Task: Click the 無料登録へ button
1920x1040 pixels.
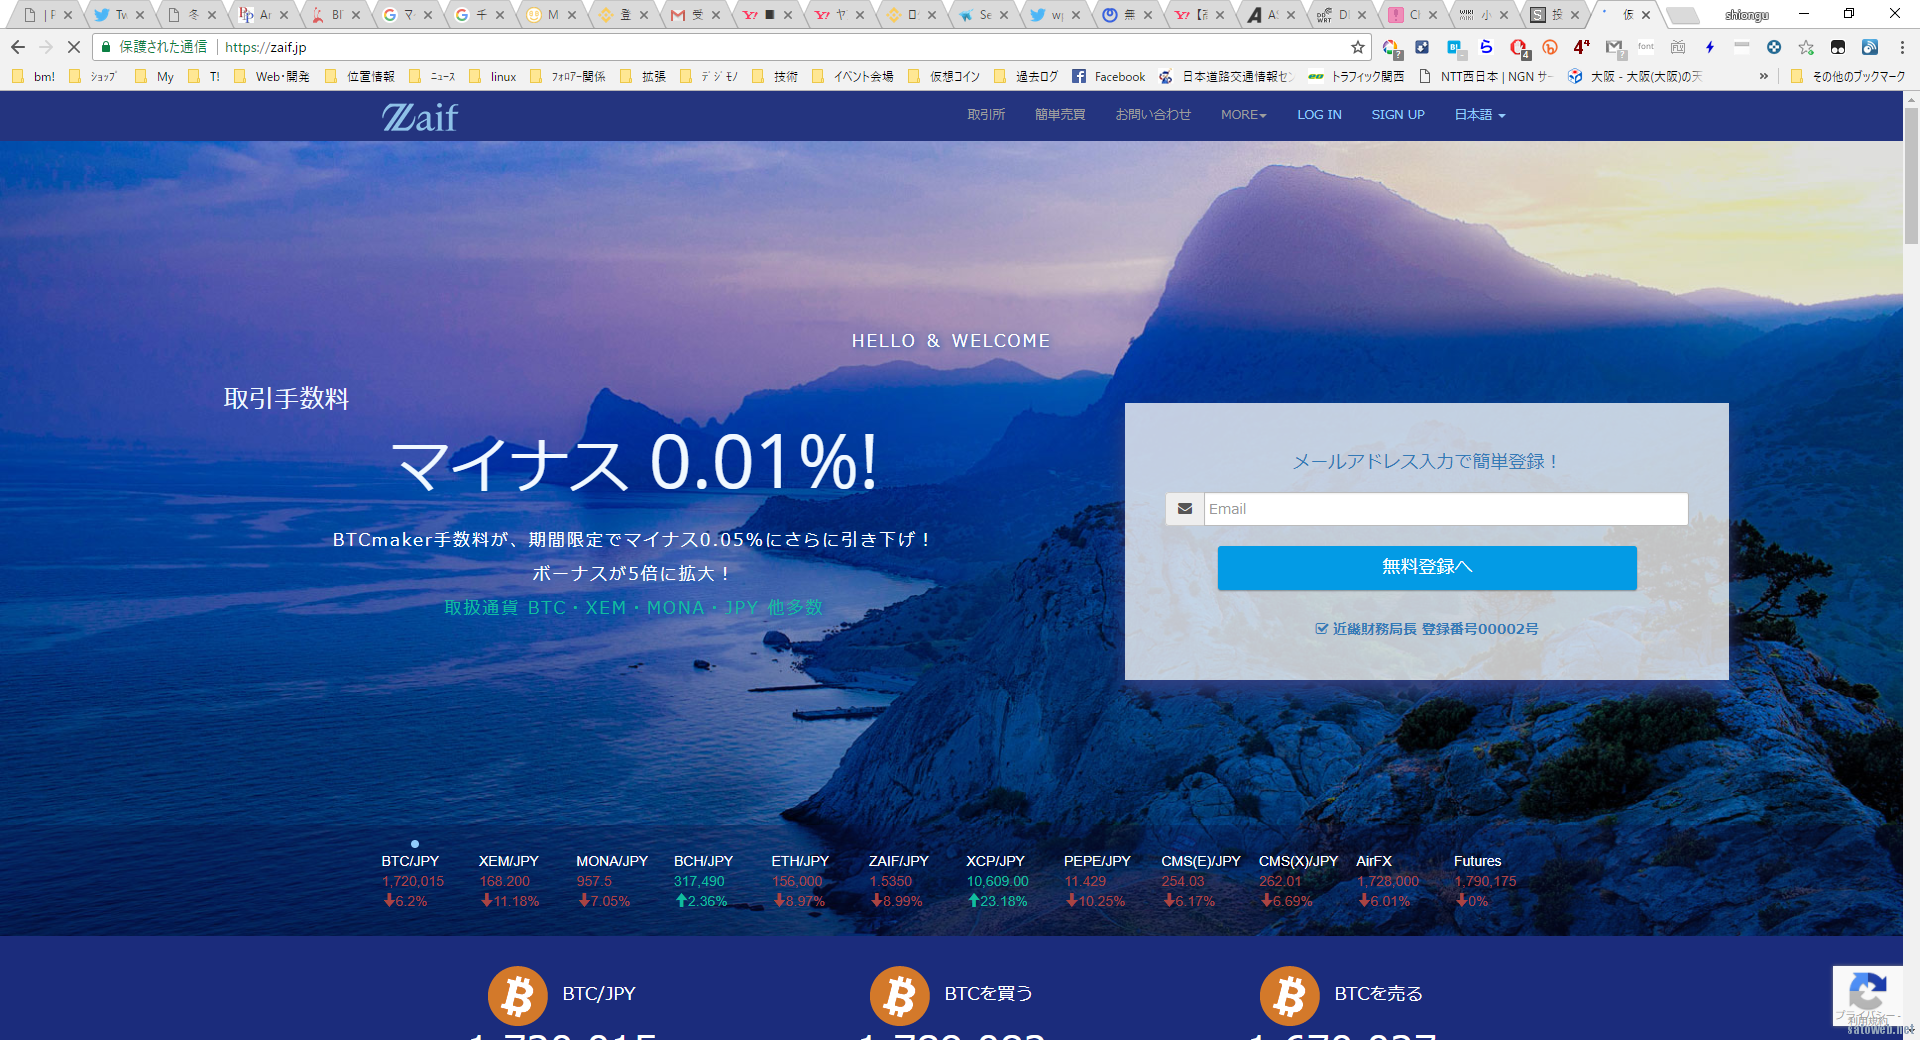Action: coord(1426,567)
